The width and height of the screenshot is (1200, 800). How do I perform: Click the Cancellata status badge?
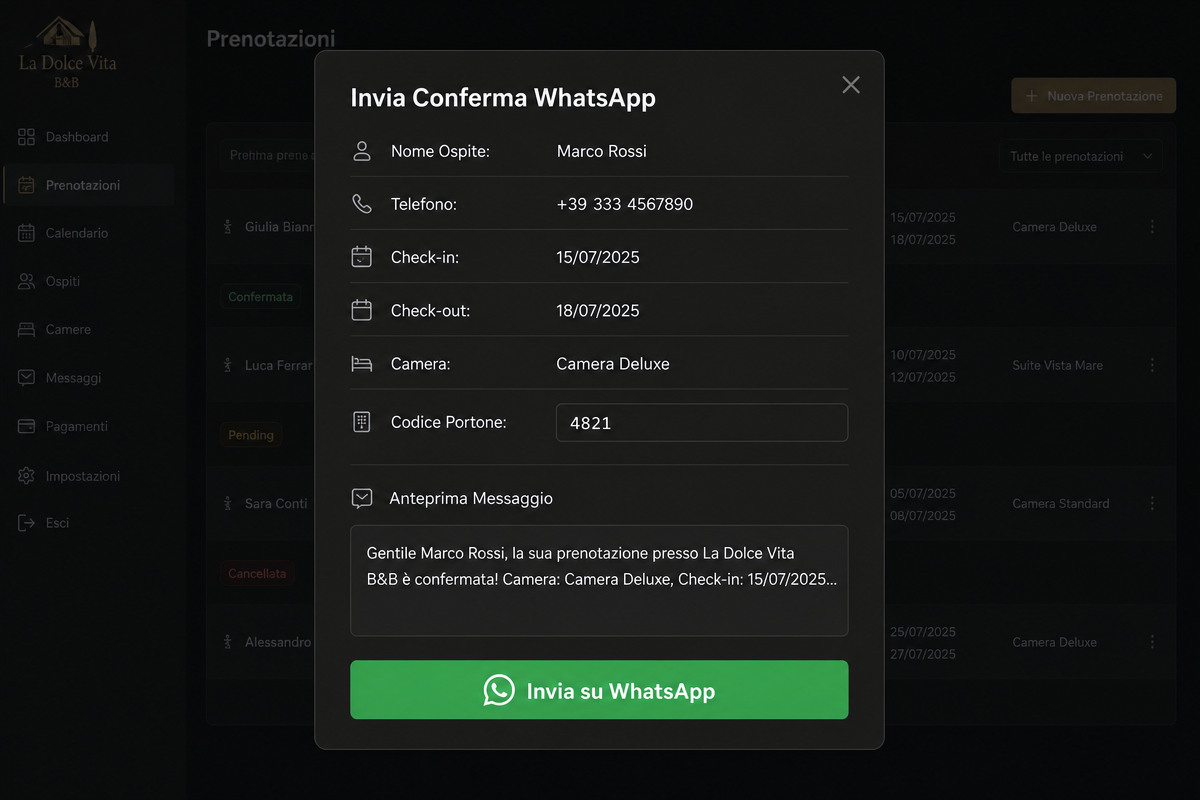(x=257, y=574)
